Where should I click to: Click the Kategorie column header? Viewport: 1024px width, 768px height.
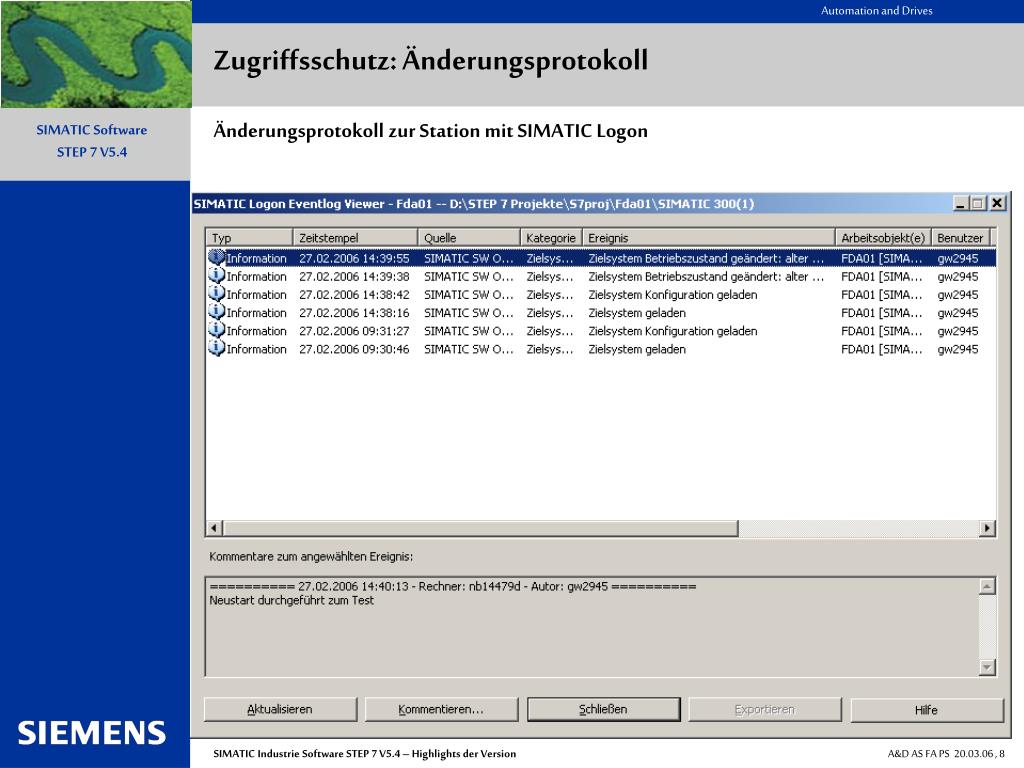(x=551, y=238)
